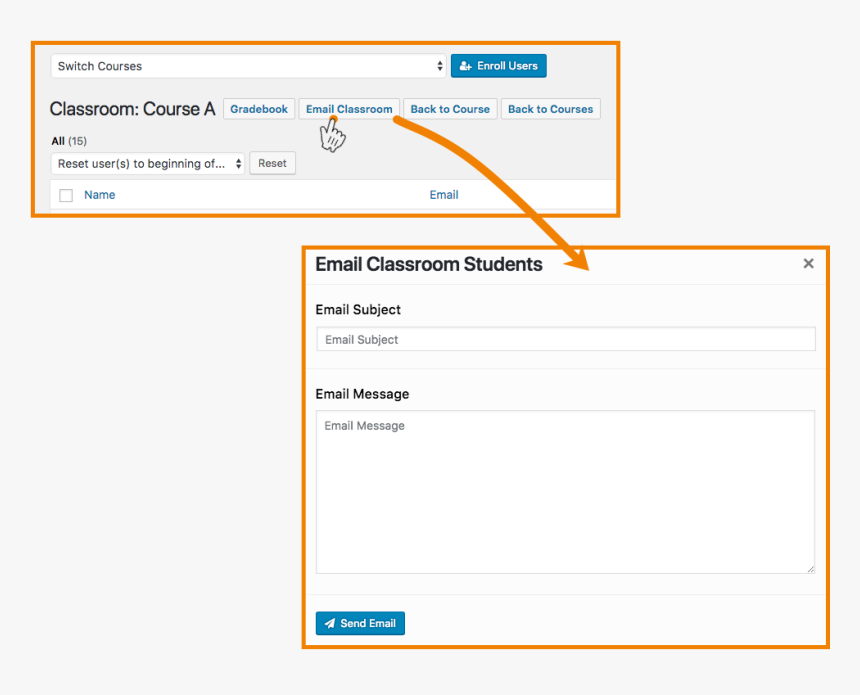Grab the Email Message resize handle
The width and height of the screenshot is (860, 695).
810,569
